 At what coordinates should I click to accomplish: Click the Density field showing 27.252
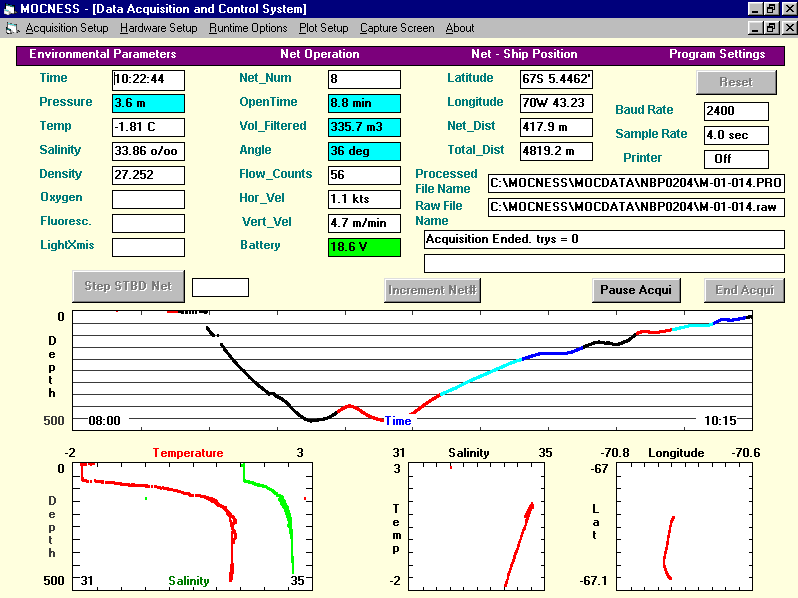[x=148, y=175]
